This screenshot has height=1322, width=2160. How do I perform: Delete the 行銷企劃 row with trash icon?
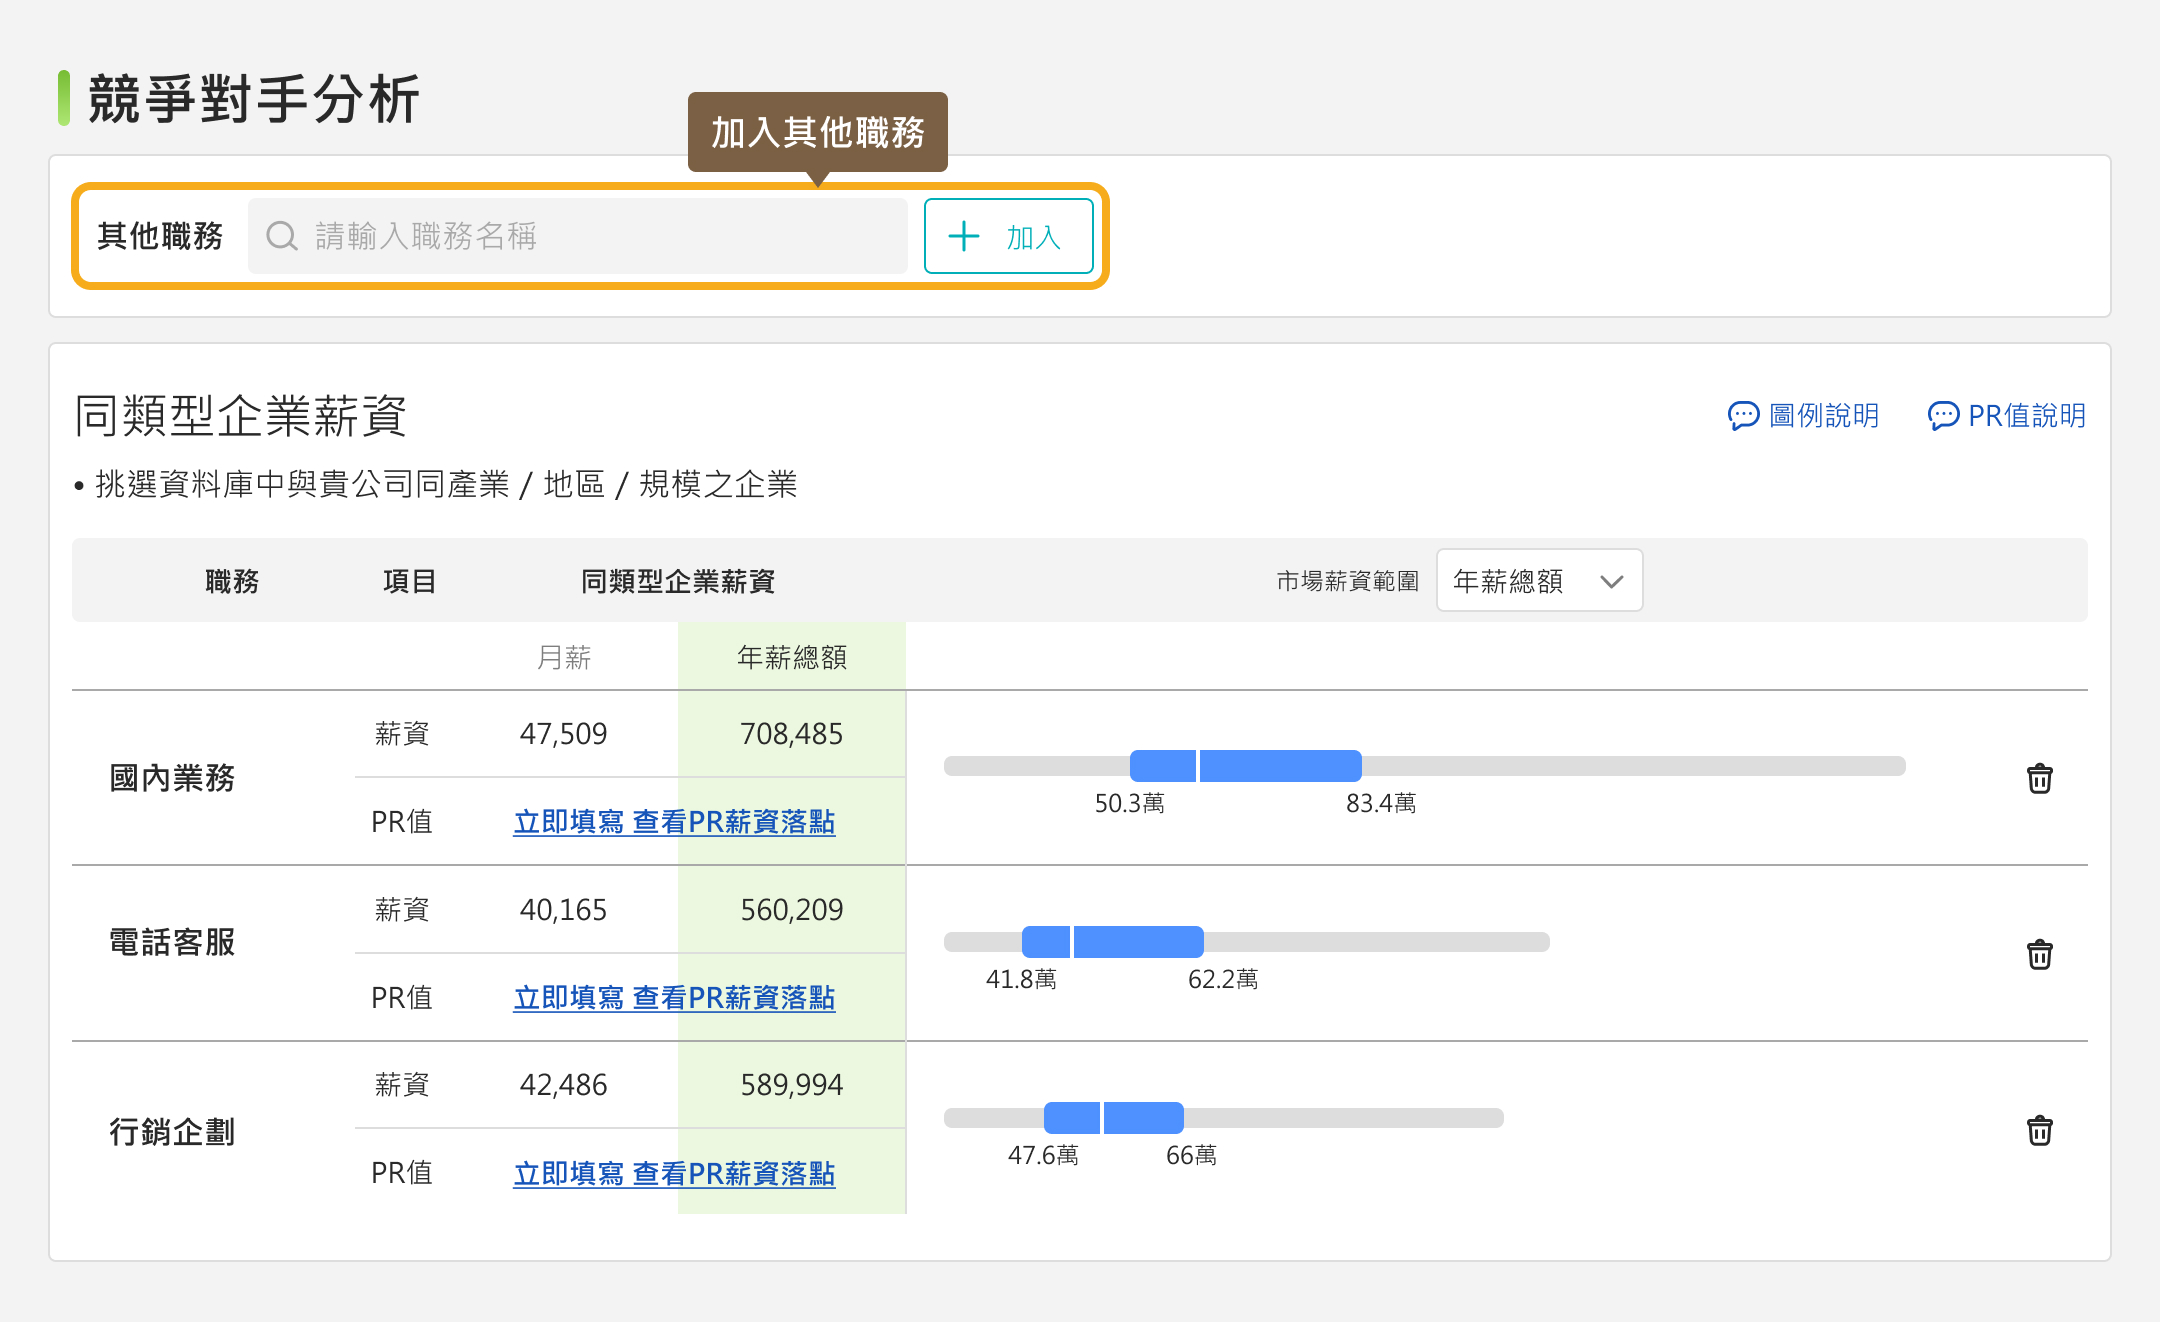2039,1130
